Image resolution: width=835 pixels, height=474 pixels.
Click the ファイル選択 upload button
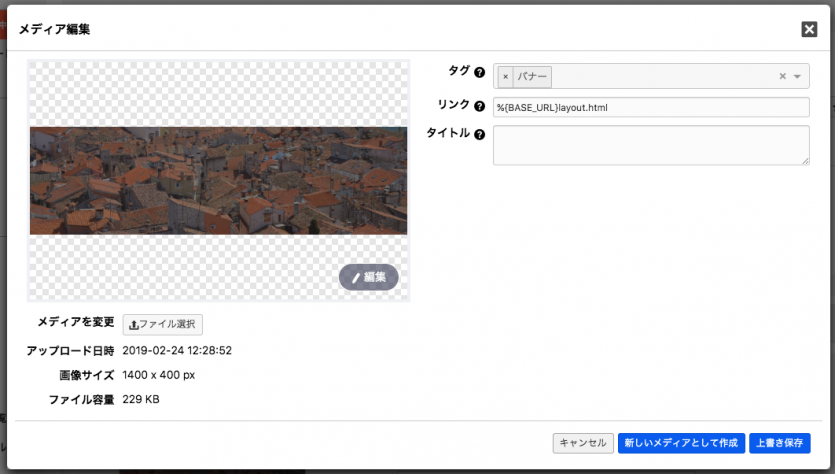(x=163, y=324)
